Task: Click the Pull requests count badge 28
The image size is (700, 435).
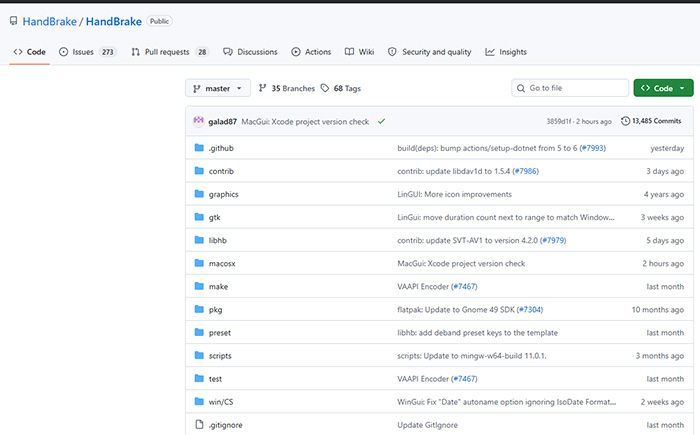Action: pyautogui.click(x=202, y=52)
